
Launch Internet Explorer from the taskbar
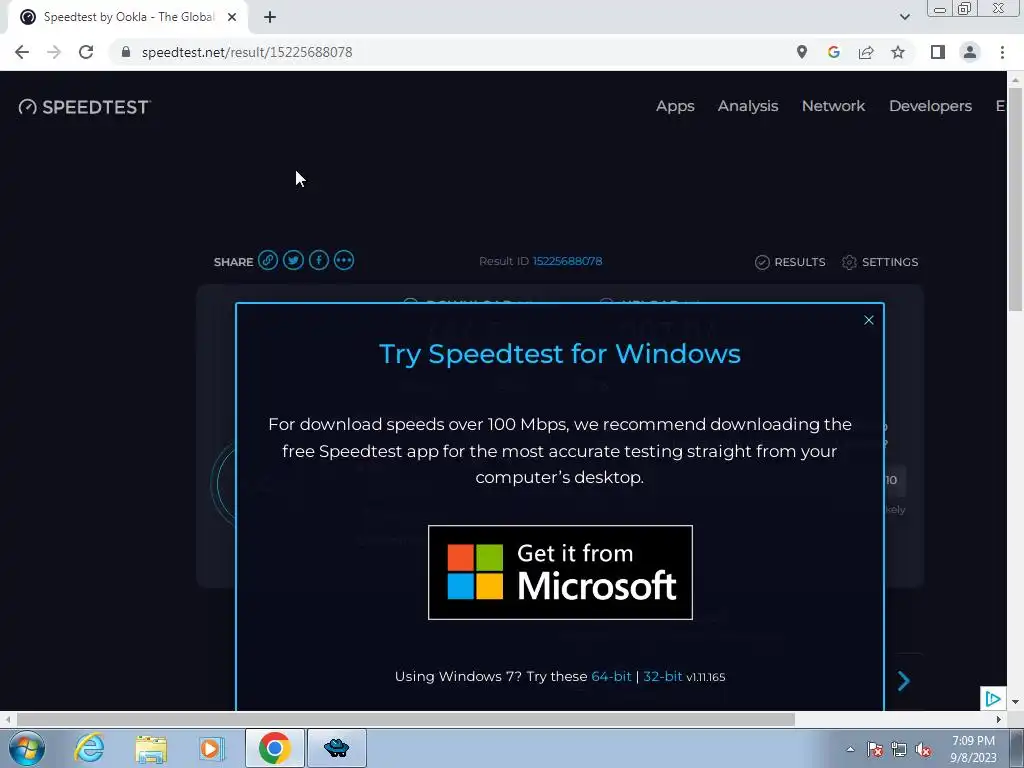point(89,748)
